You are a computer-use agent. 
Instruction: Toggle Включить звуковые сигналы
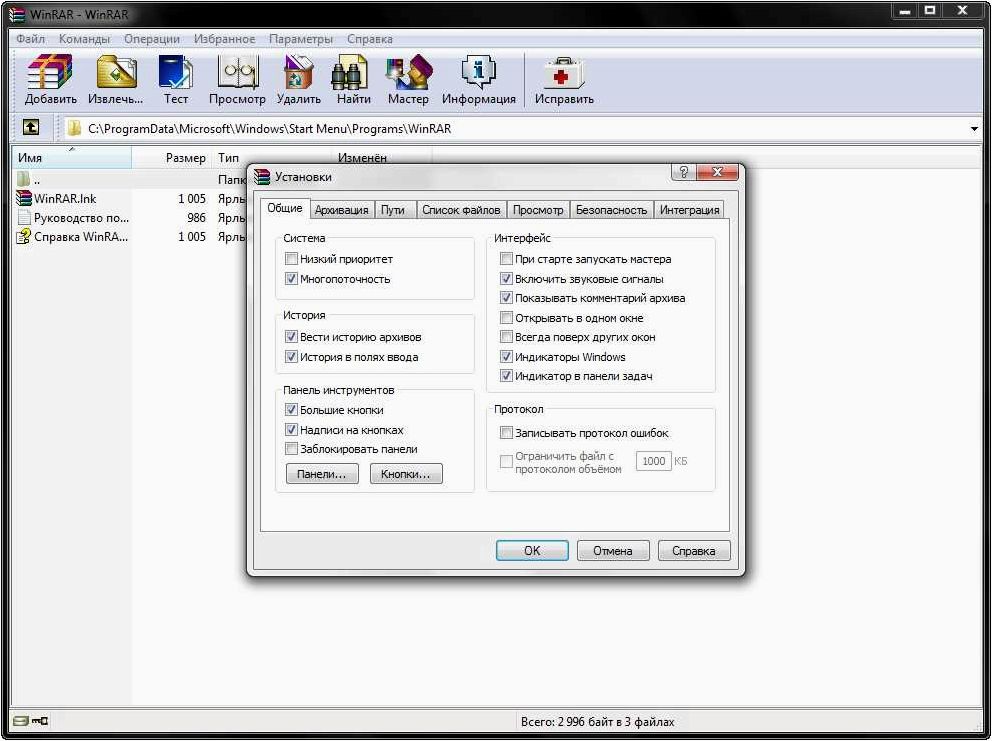(506, 278)
